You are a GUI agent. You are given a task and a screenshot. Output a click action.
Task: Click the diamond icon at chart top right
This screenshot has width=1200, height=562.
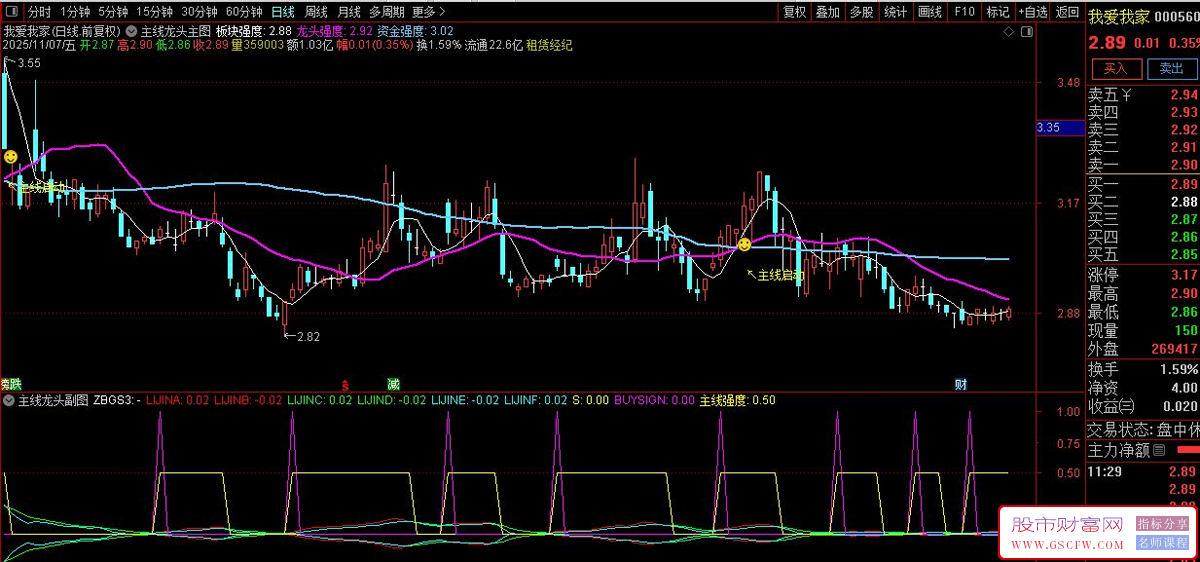click(x=1009, y=32)
